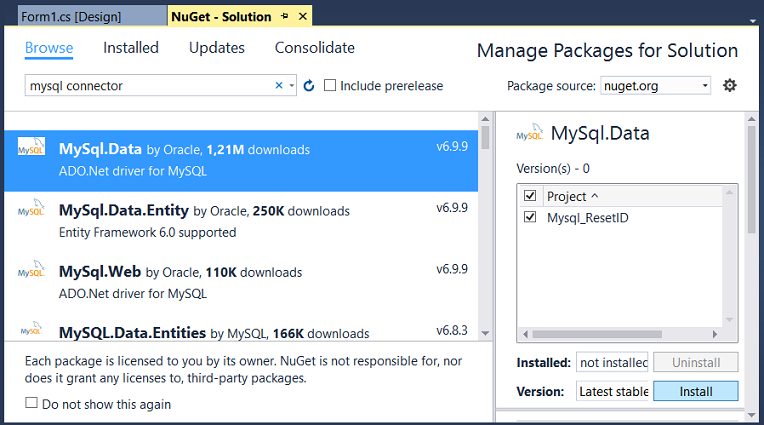The image size is (764, 425).
Task: Click the MySql.Data.Entity package logo
Action: coord(31,208)
